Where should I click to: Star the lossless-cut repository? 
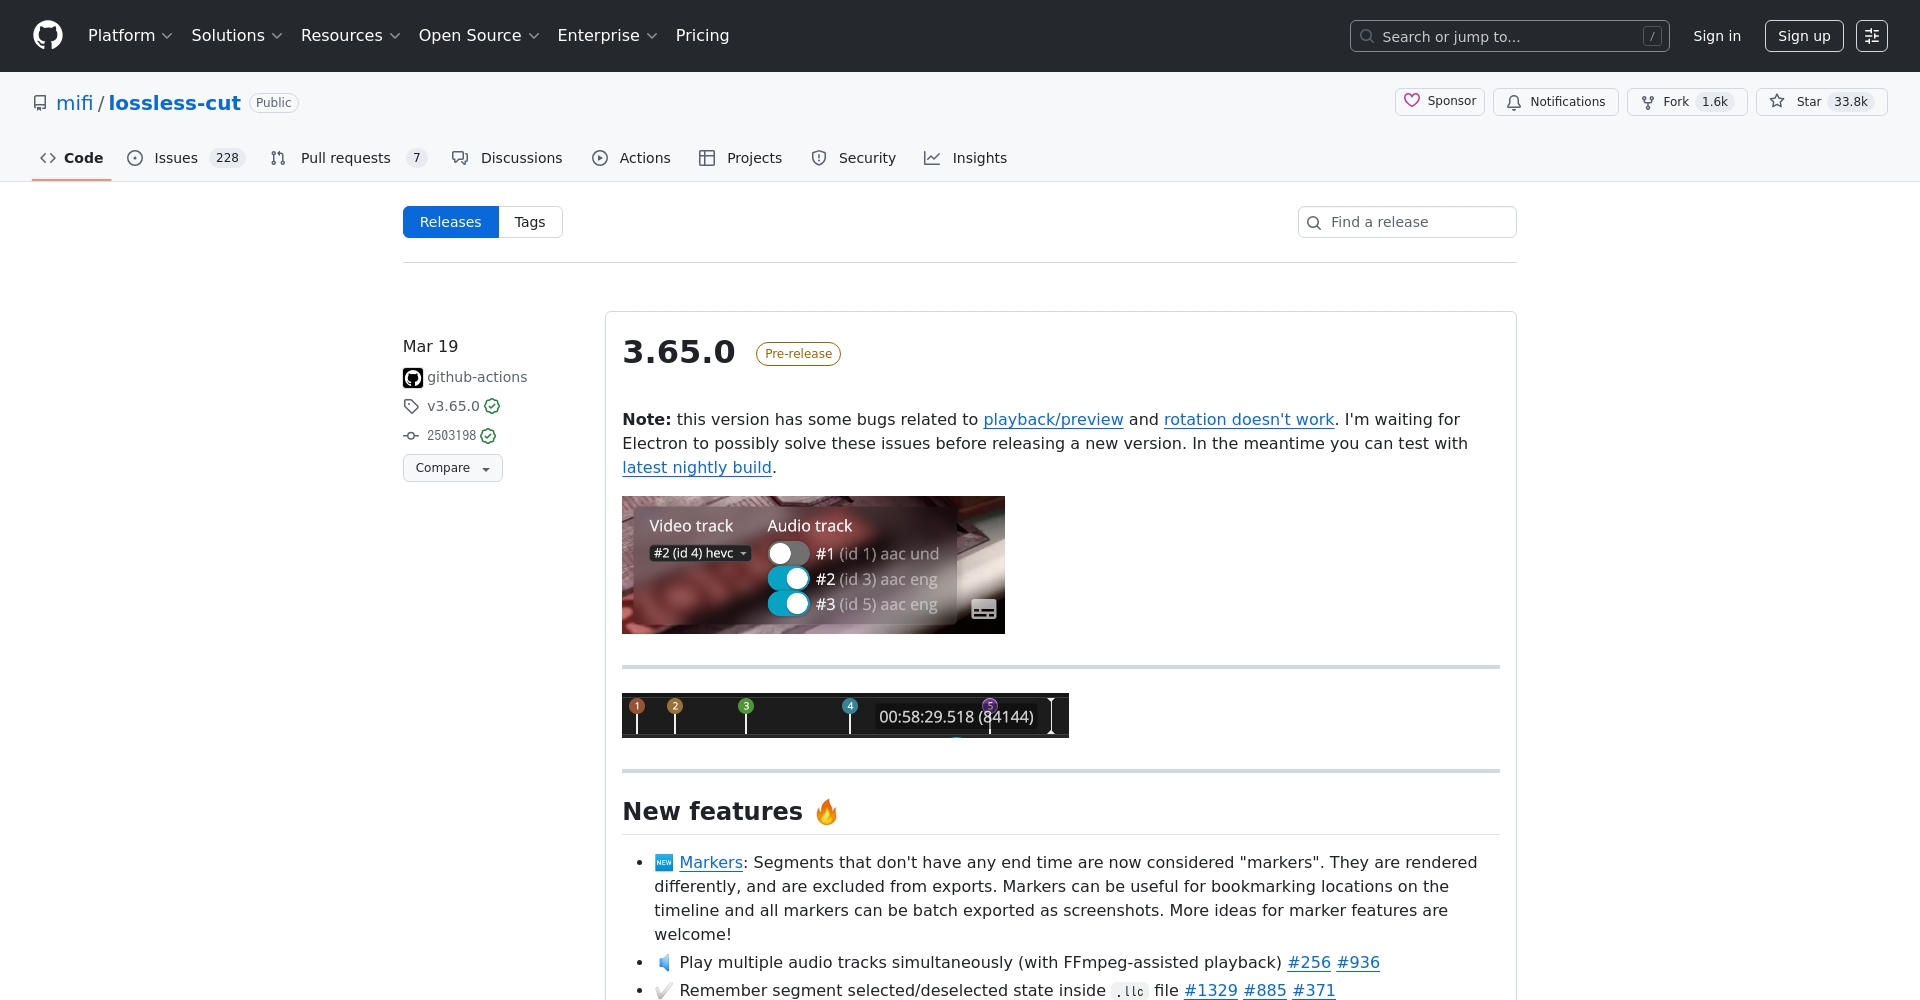click(x=1820, y=102)
